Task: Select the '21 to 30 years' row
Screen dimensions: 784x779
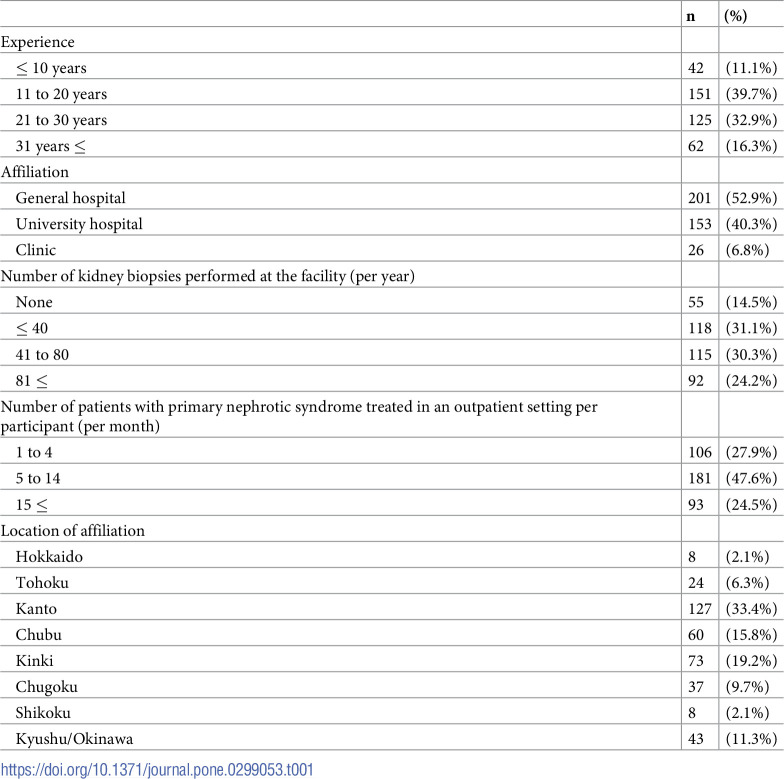Action: click(392, 120)
